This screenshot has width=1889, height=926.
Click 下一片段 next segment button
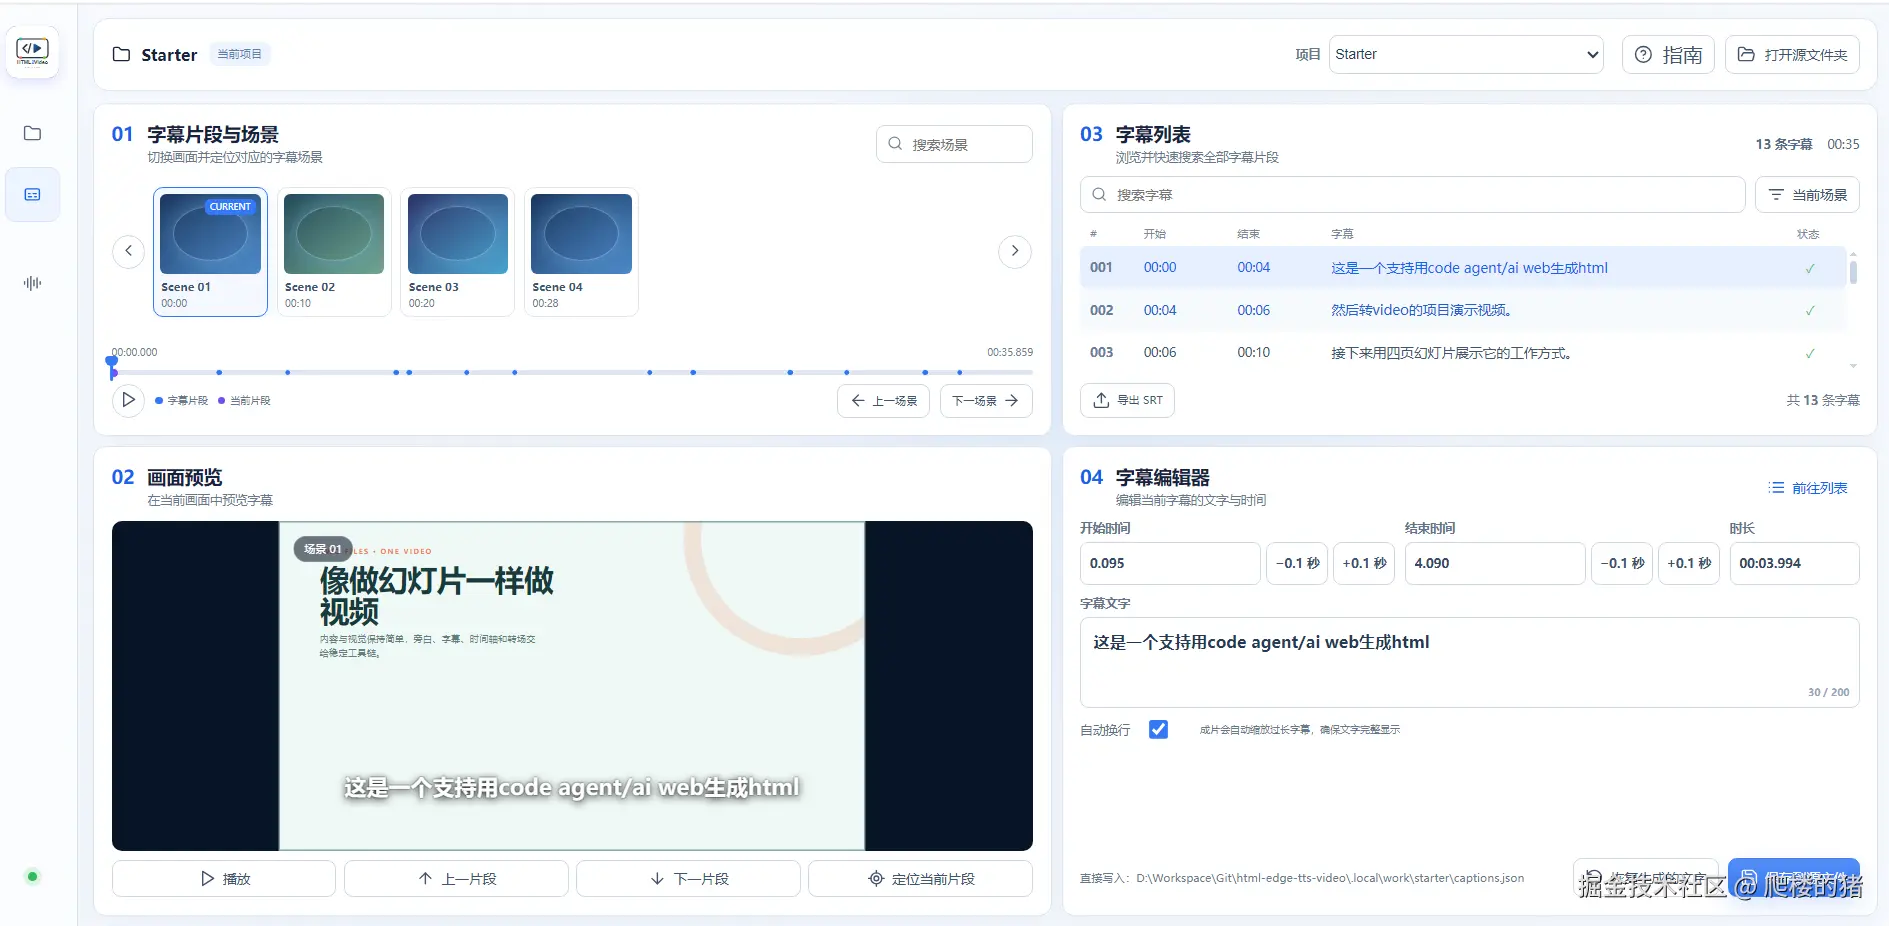(688, 879)
